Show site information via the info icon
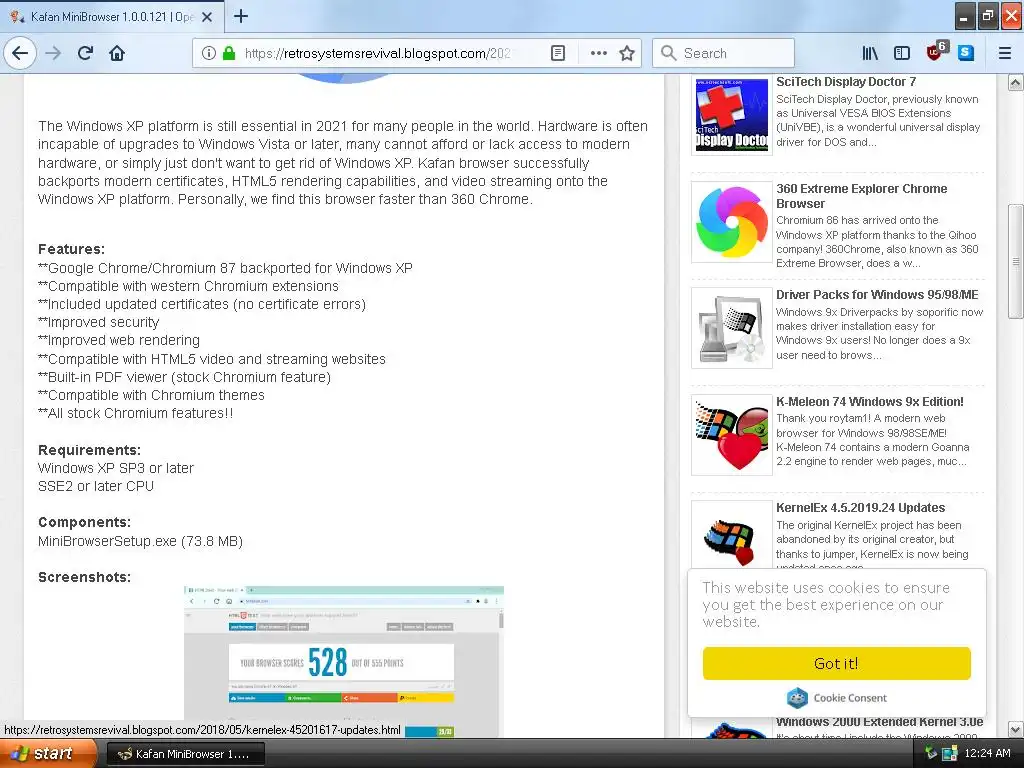 208,53
